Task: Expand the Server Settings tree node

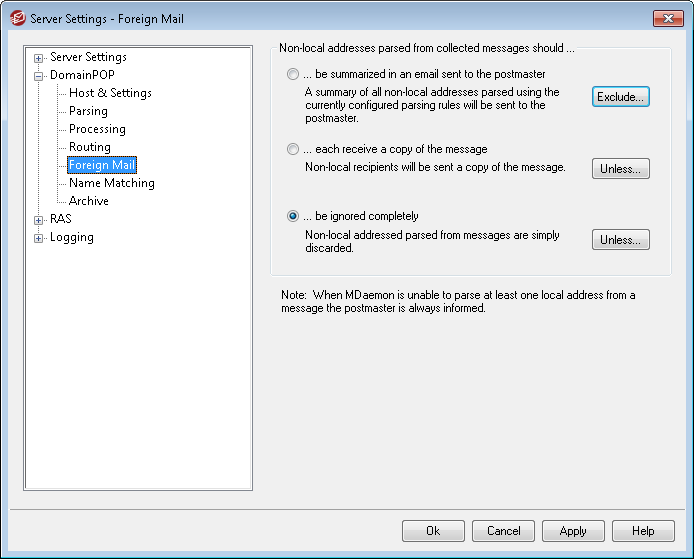Action: tap(39, 58)
